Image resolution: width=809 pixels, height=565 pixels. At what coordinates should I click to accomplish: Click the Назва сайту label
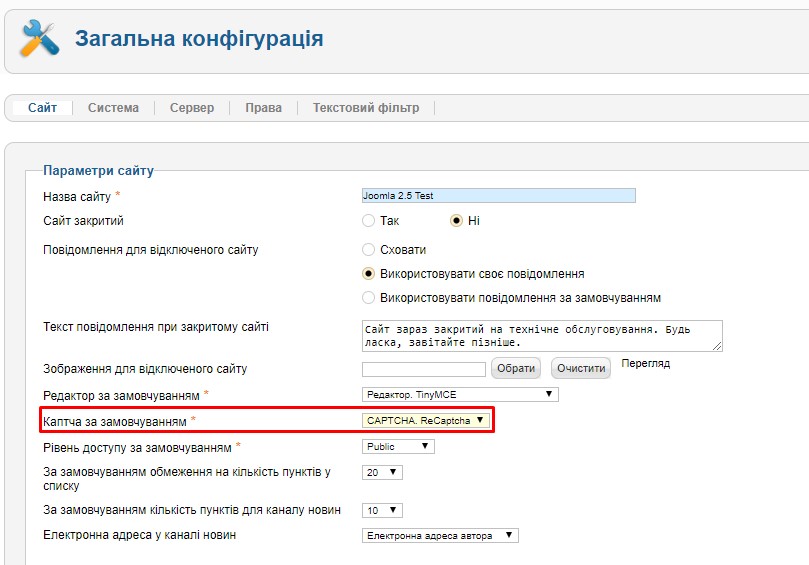77,197
